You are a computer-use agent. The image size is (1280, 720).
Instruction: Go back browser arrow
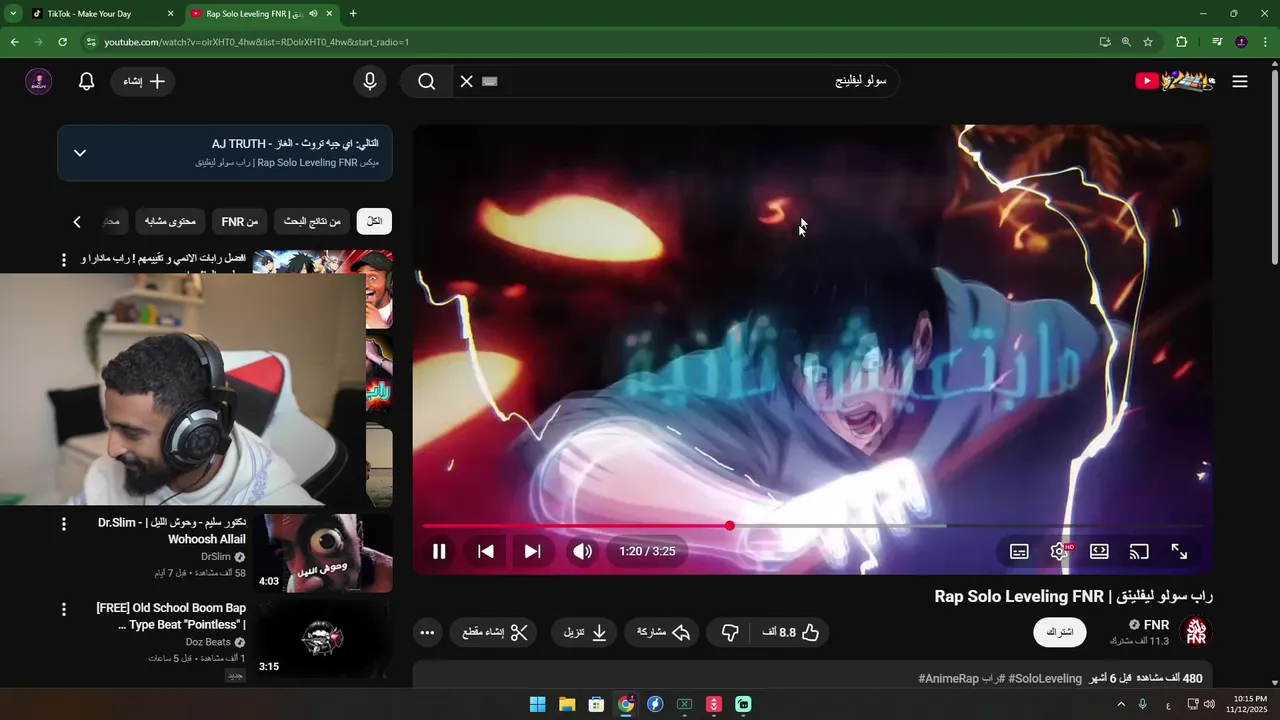pyautogui.click(x=14, y=42)
